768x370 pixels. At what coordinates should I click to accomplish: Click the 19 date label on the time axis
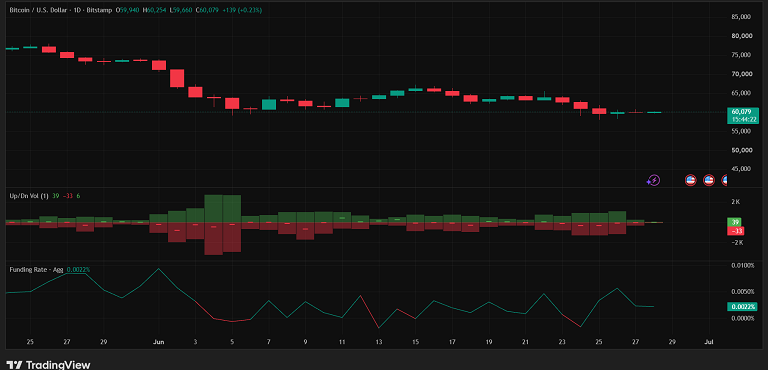point(489,342)
